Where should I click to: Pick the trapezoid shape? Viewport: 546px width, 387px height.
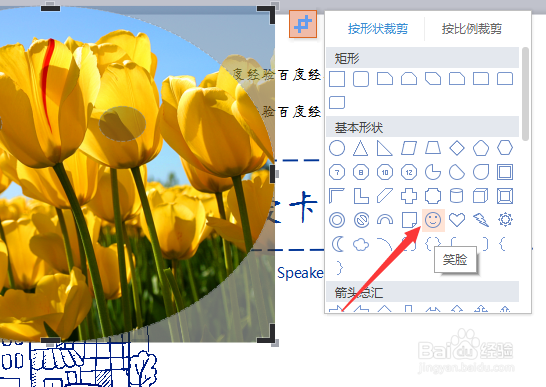point(433,148)
